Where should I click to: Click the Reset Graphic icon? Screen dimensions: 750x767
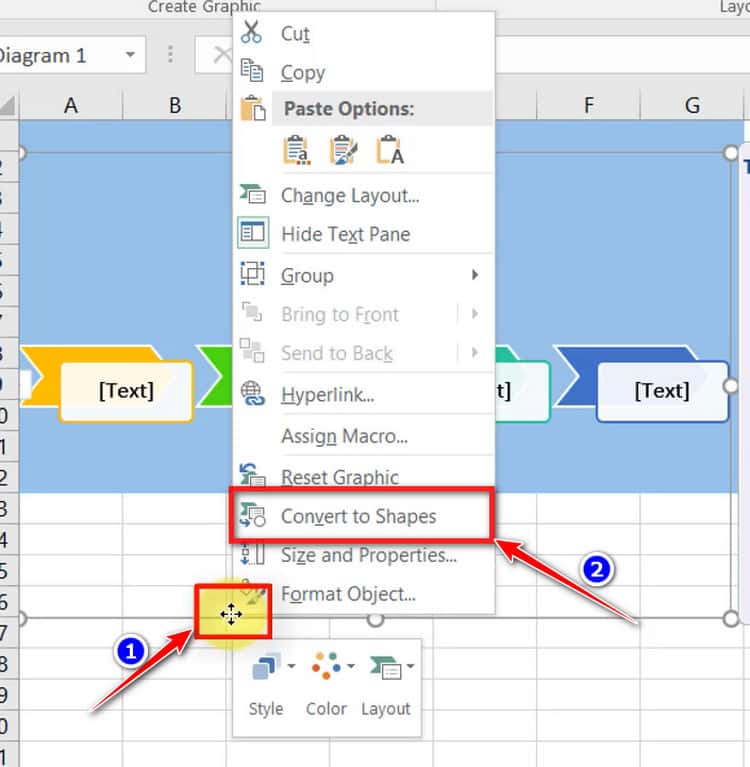[252, 475]
